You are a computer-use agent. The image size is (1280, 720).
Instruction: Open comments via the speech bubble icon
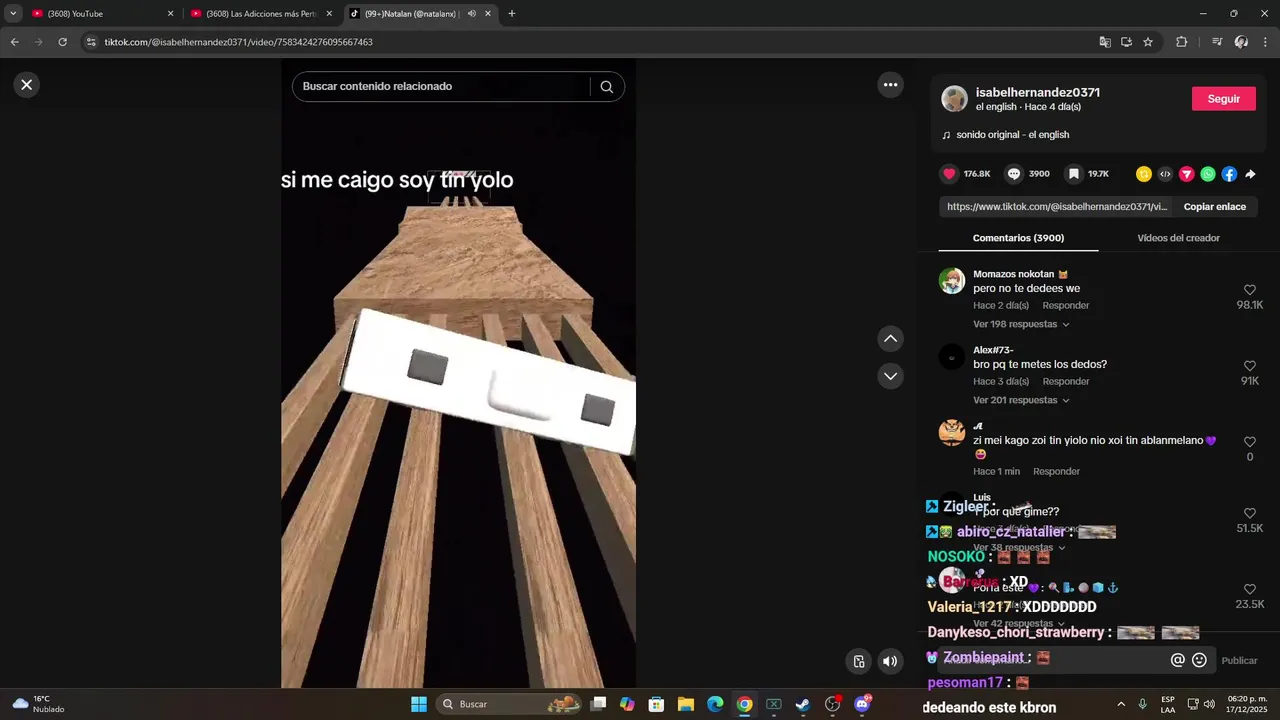(1013, 174)
